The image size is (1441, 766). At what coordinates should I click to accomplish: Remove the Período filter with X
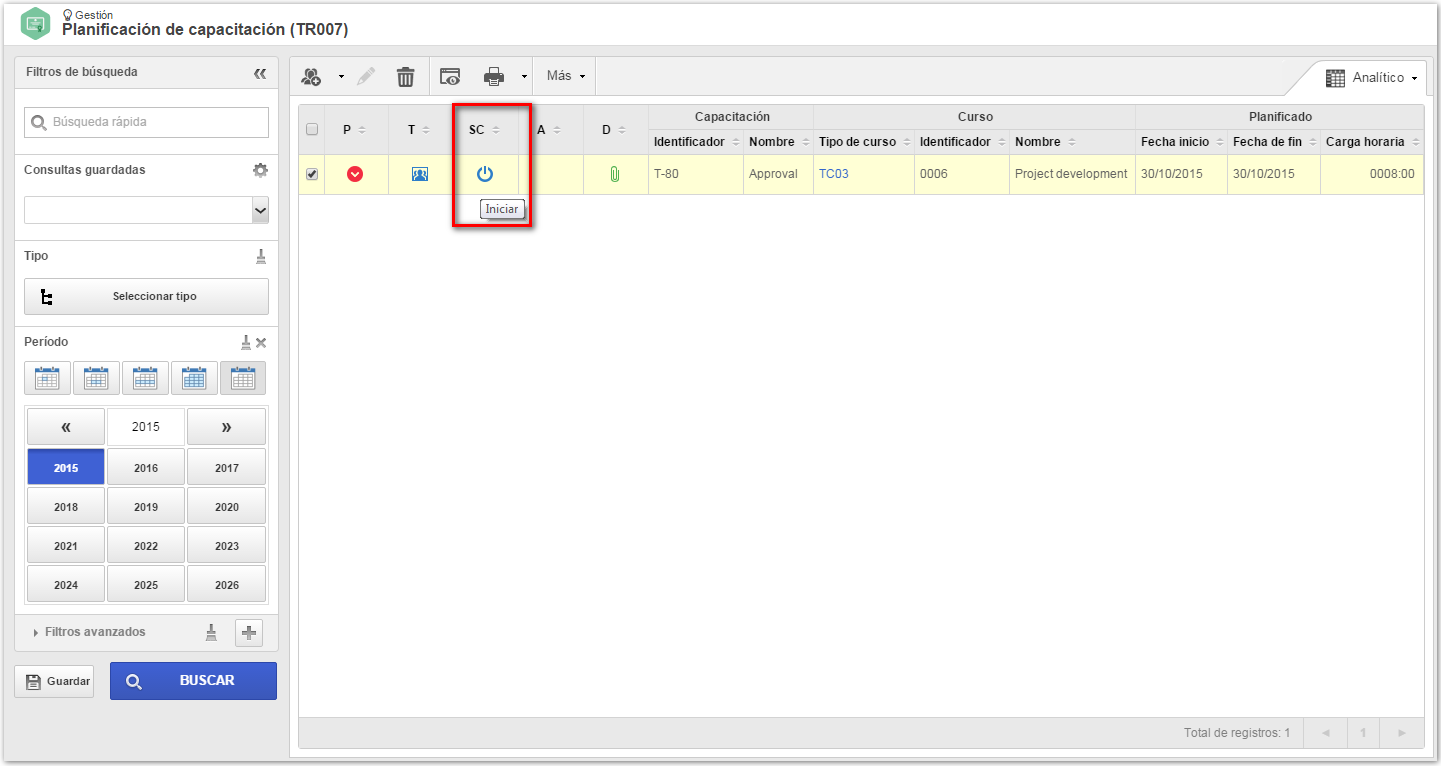(x=261, y=343)
